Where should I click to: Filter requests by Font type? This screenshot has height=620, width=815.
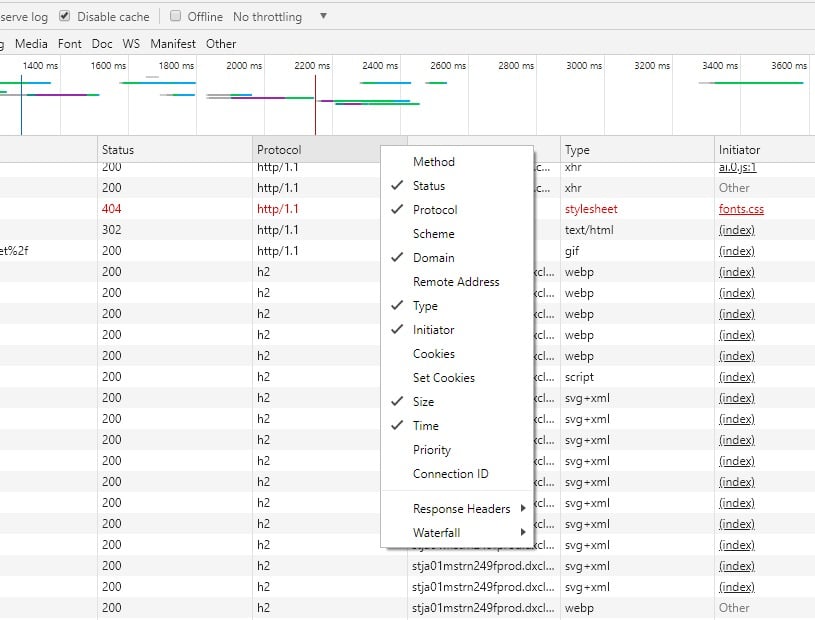[x=70, y=44]
